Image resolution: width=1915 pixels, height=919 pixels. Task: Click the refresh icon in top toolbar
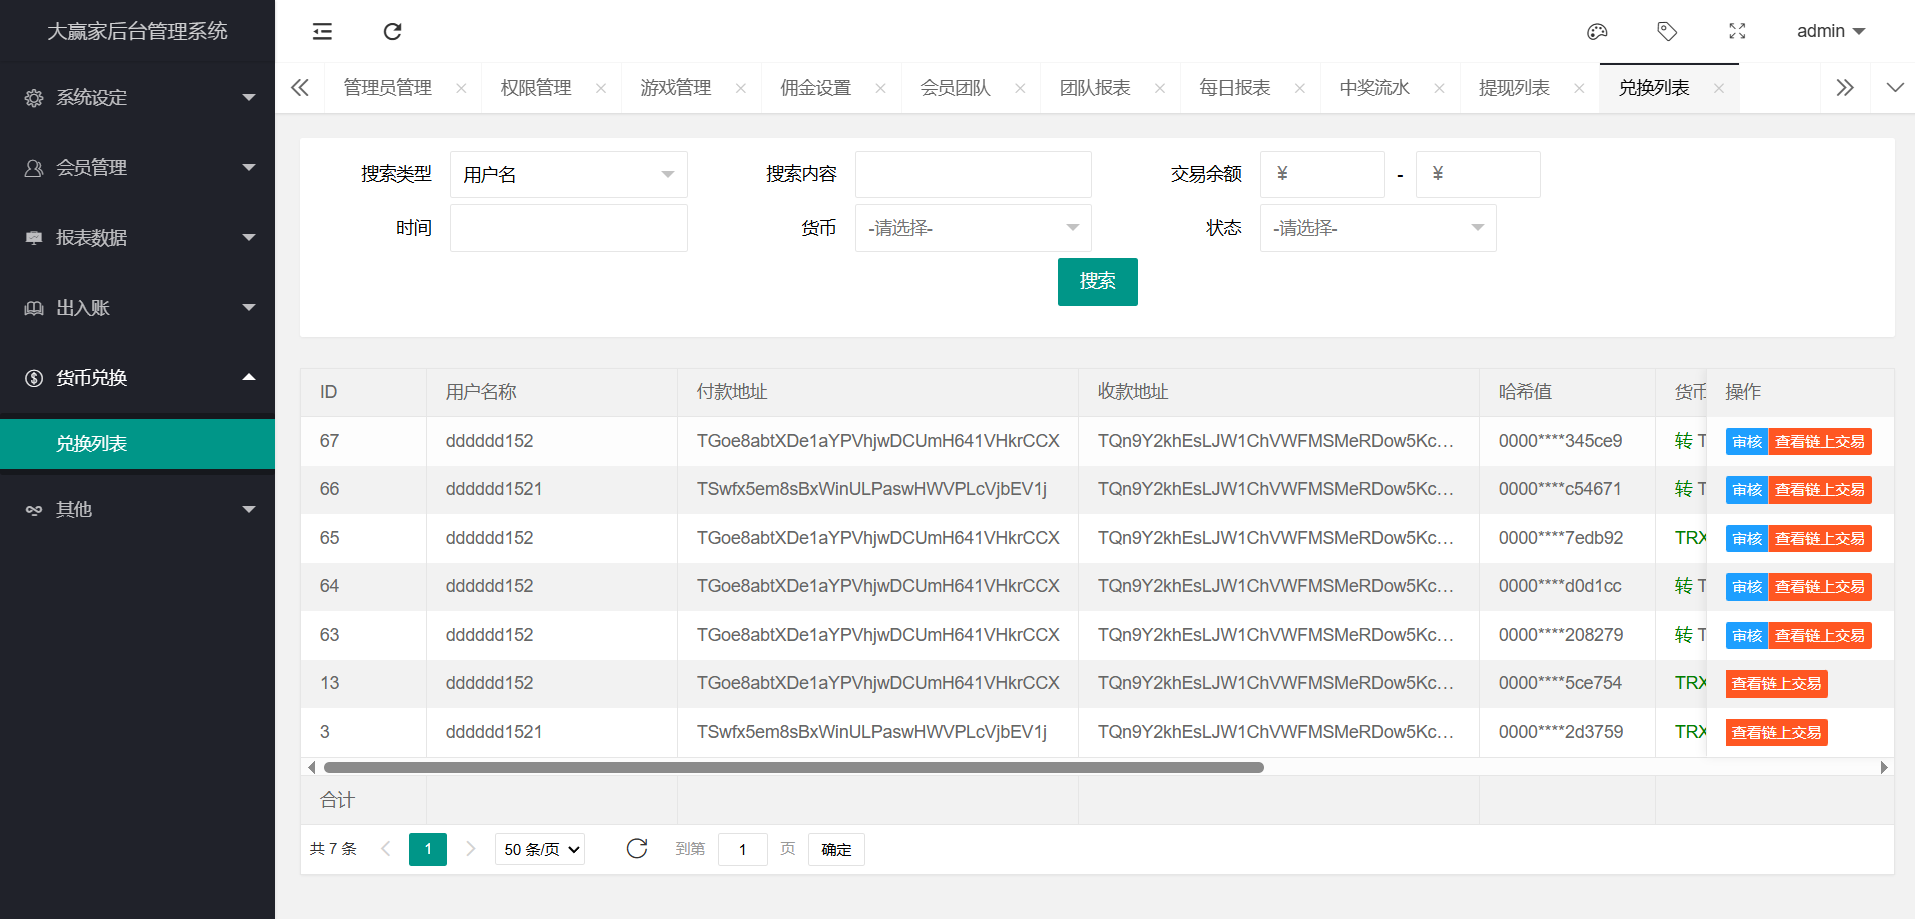392,32
